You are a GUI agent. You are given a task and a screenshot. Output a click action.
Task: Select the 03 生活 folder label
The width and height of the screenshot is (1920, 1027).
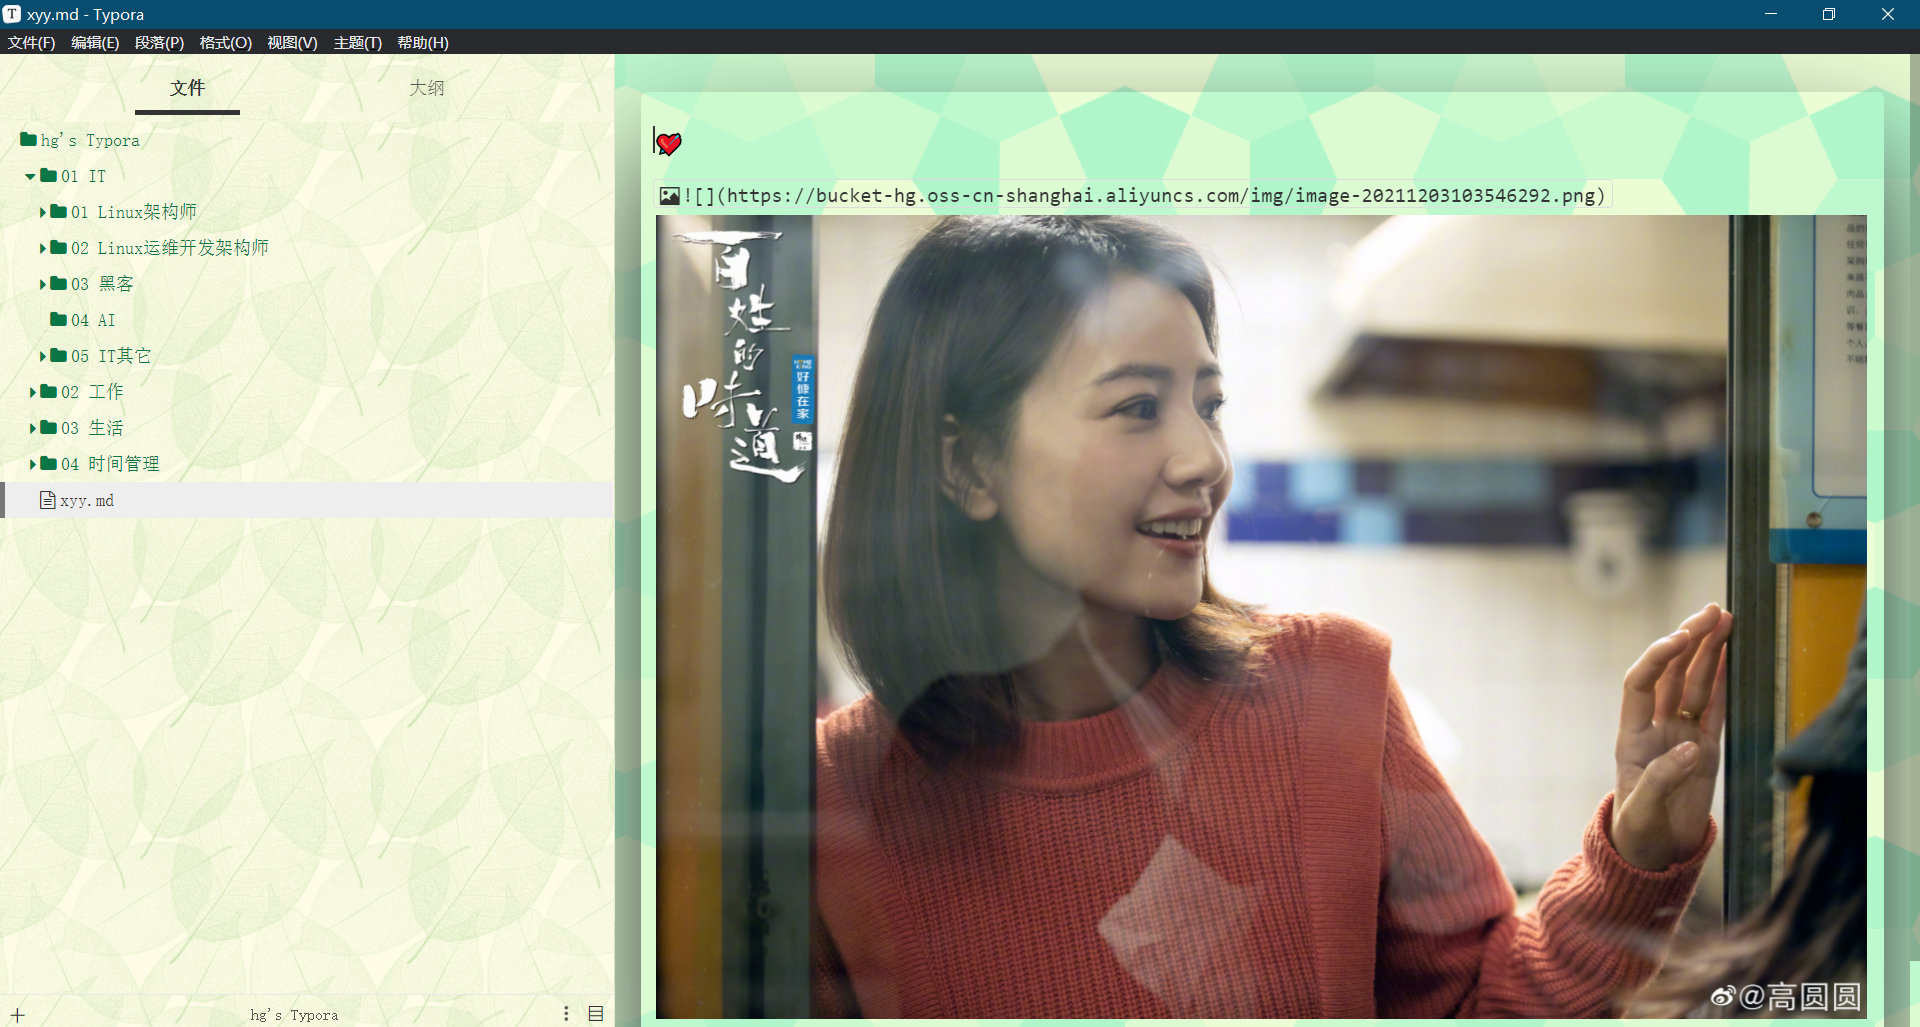92,428
